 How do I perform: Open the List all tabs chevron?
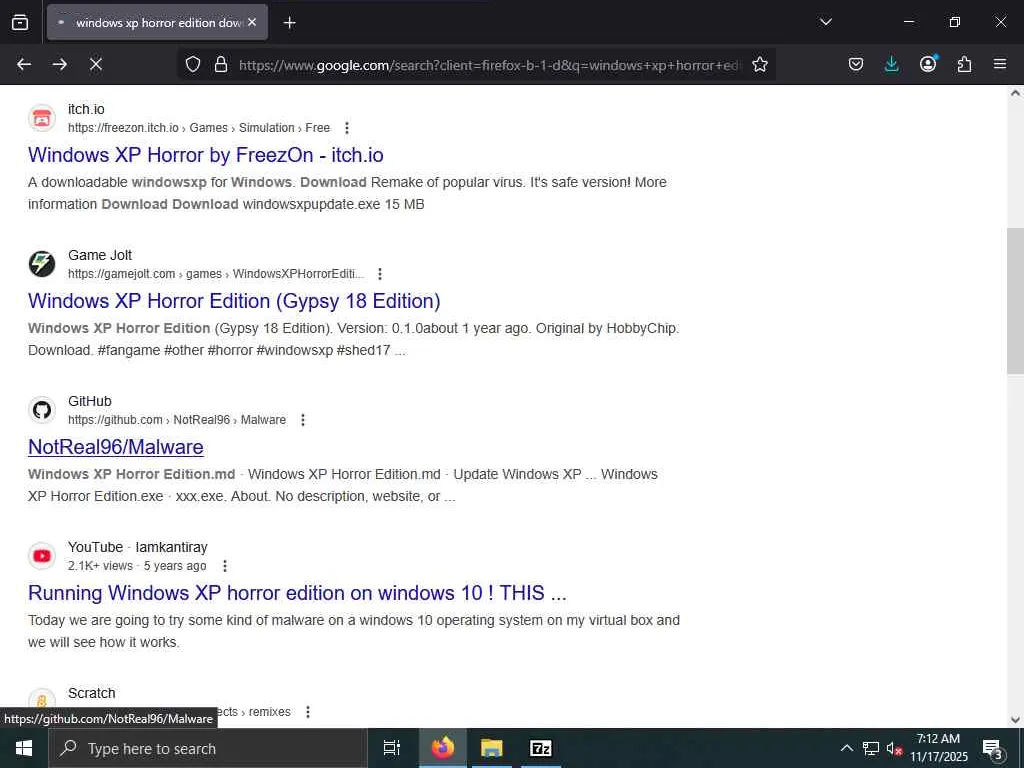[x=825, y=22]
